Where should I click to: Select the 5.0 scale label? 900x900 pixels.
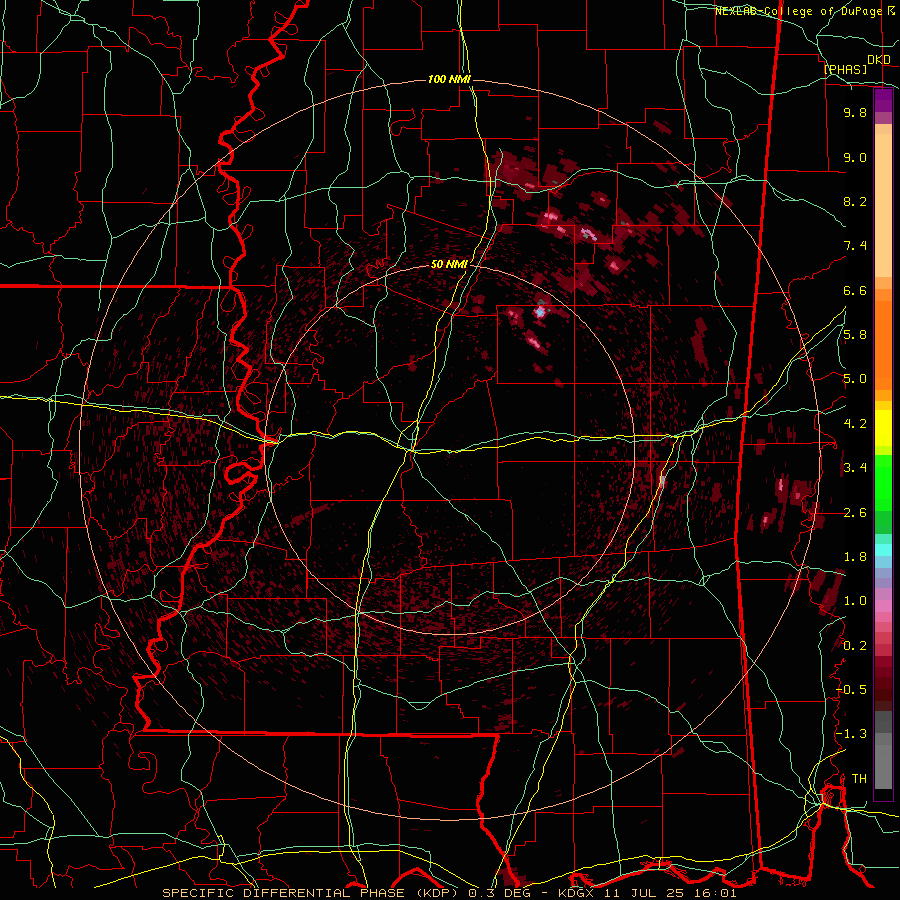(855, 379)
